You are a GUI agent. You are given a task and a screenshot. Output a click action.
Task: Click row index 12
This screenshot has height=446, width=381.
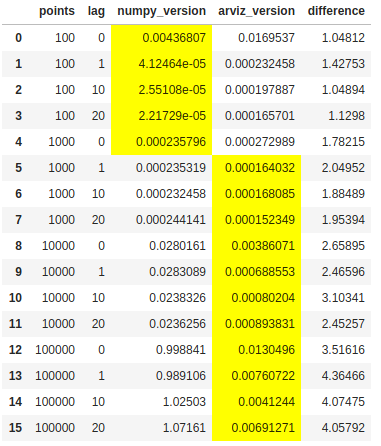click(x=15, y=350)
